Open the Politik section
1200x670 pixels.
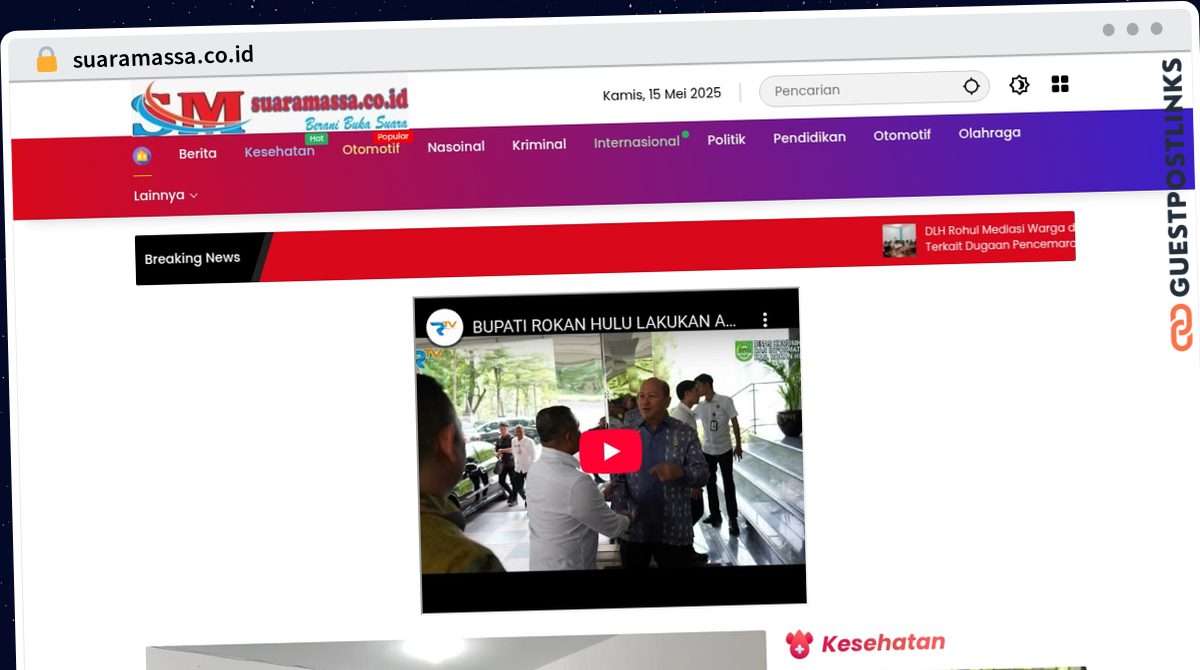pos(726,140)
